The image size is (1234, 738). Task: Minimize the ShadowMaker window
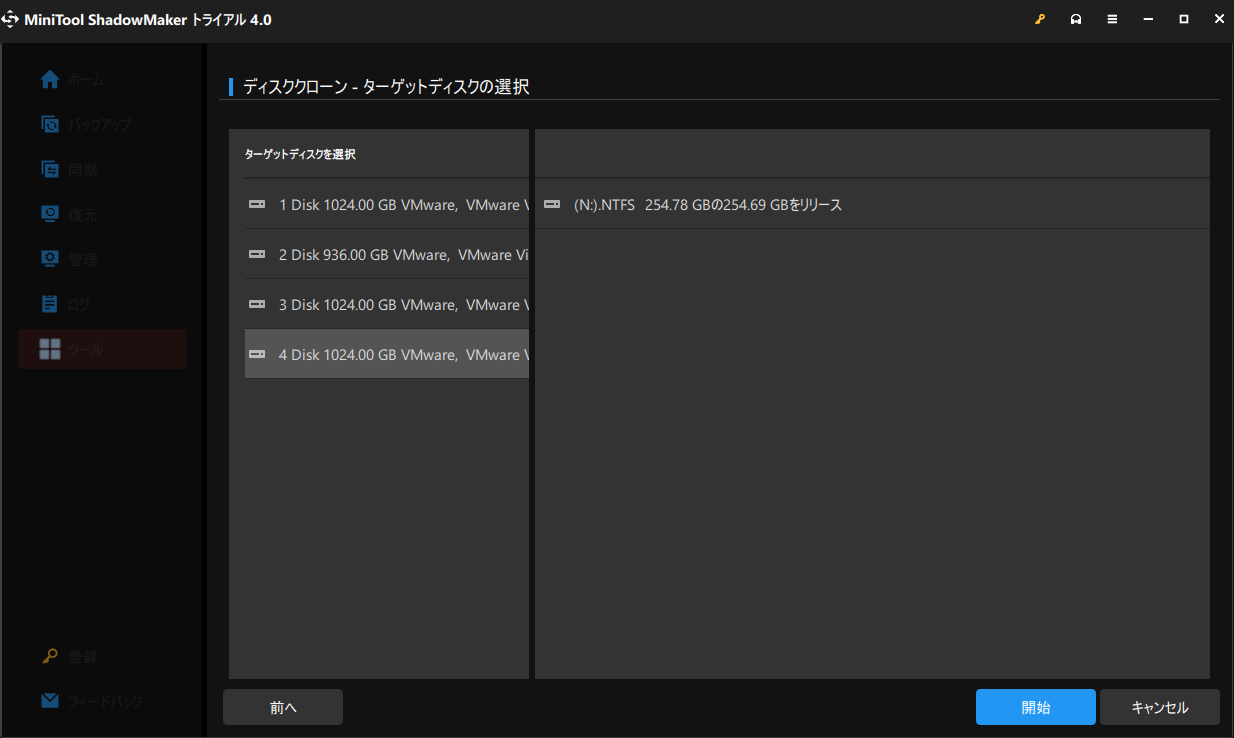coord(1148,19)
